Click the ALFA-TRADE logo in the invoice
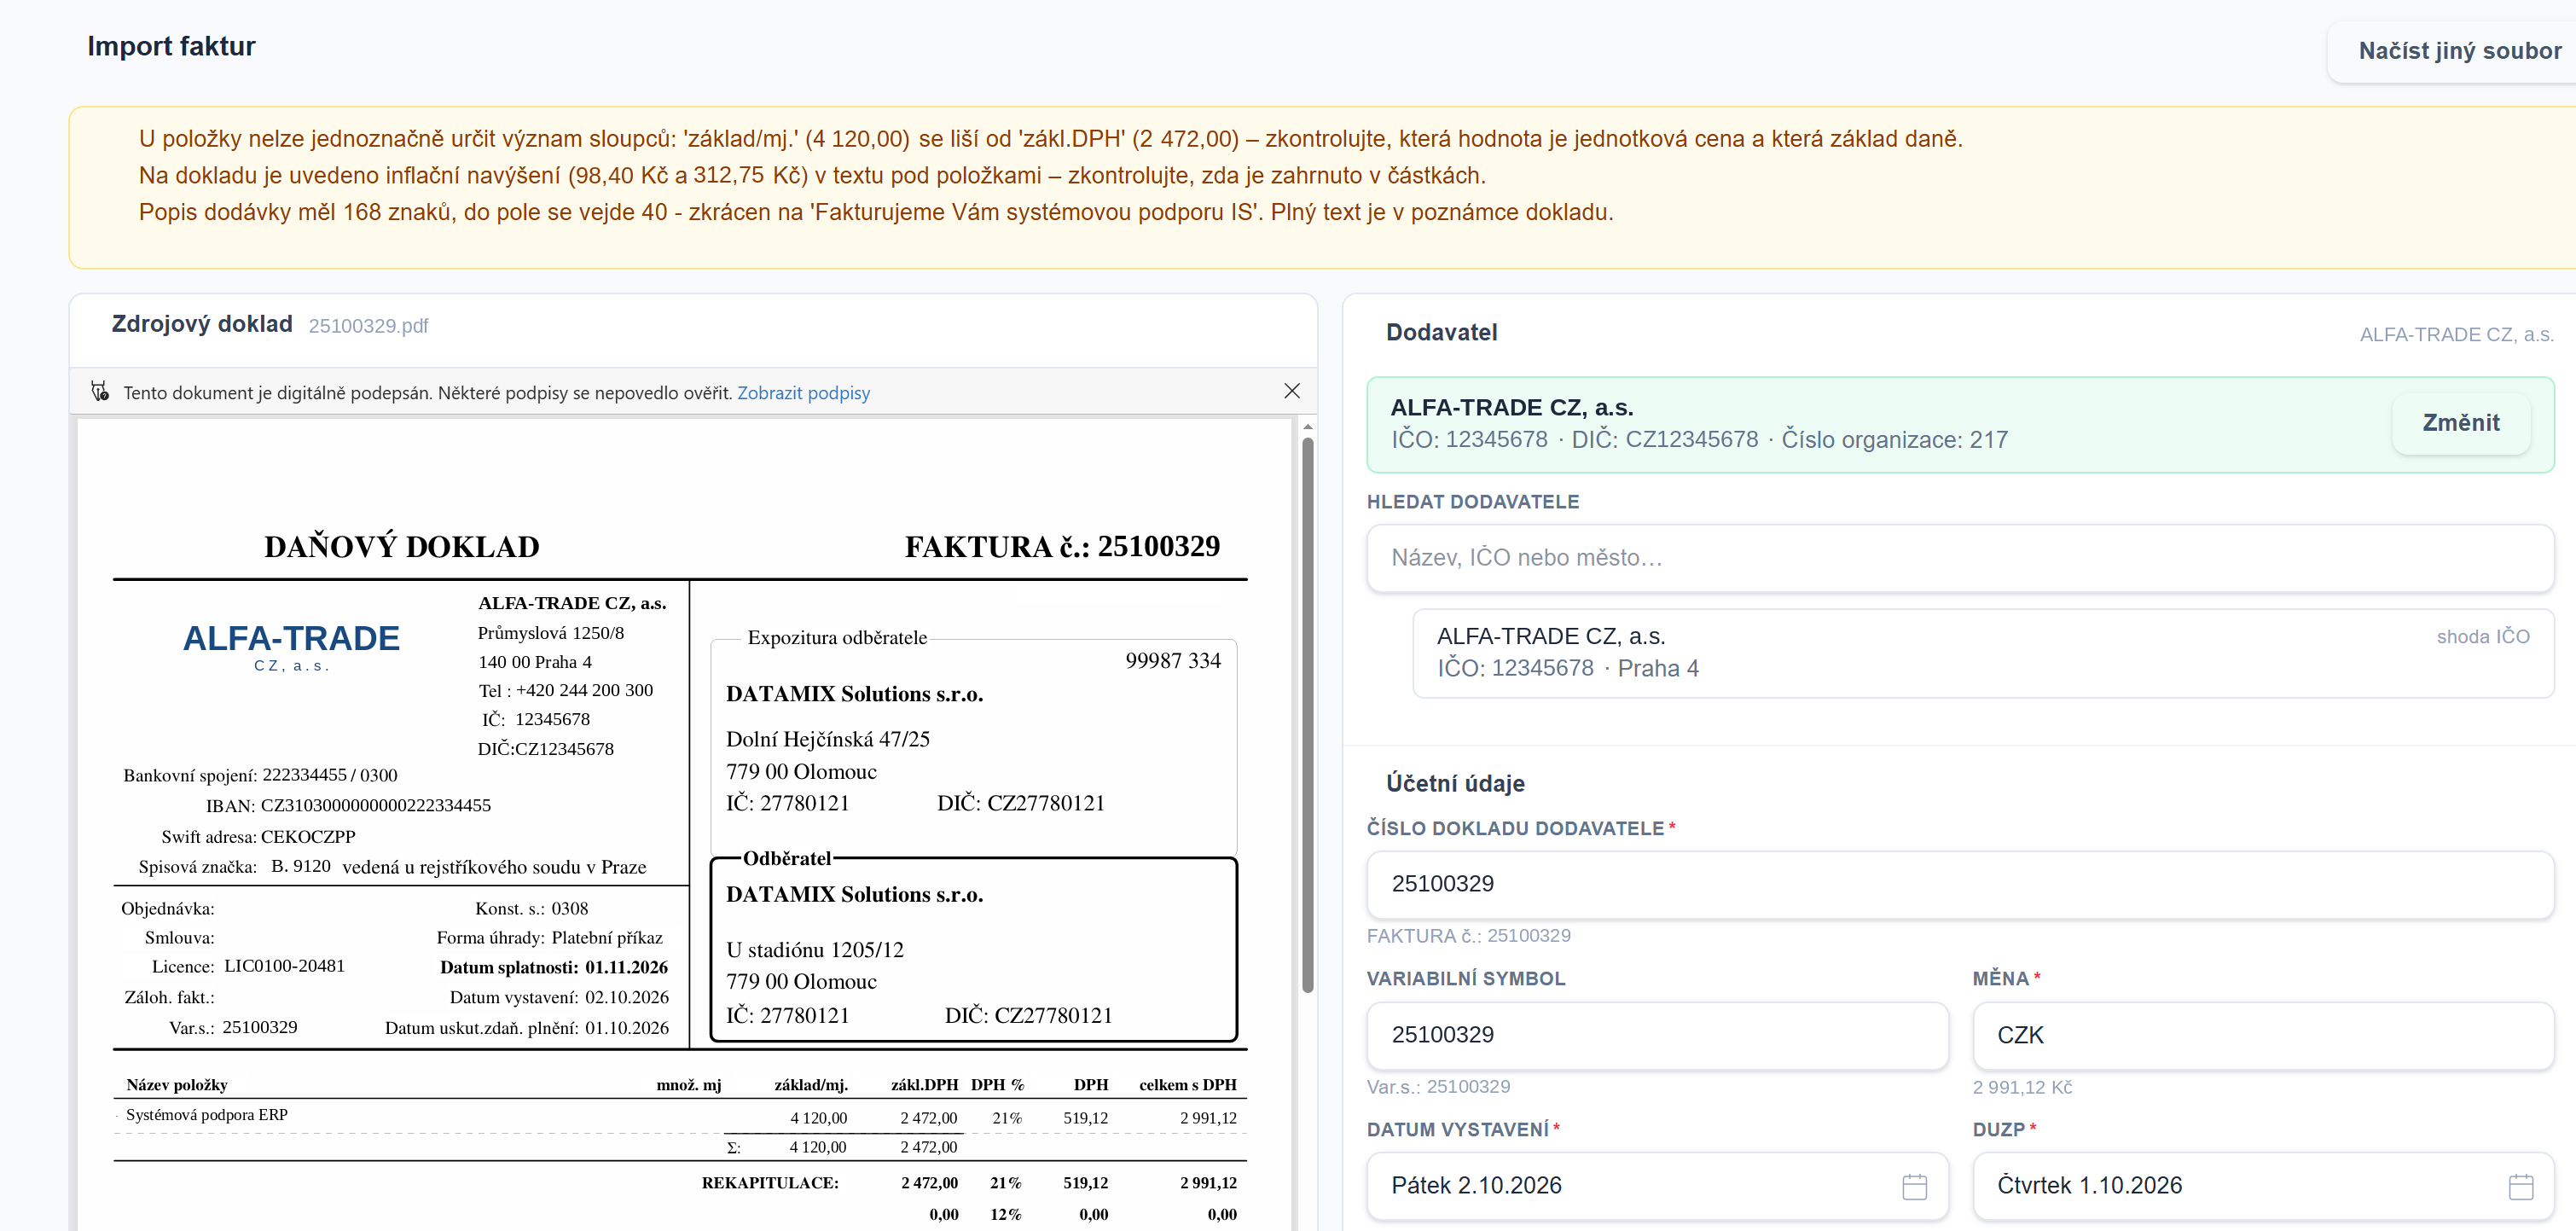This screenshot has height=1231, width=2576. point(291,646)
